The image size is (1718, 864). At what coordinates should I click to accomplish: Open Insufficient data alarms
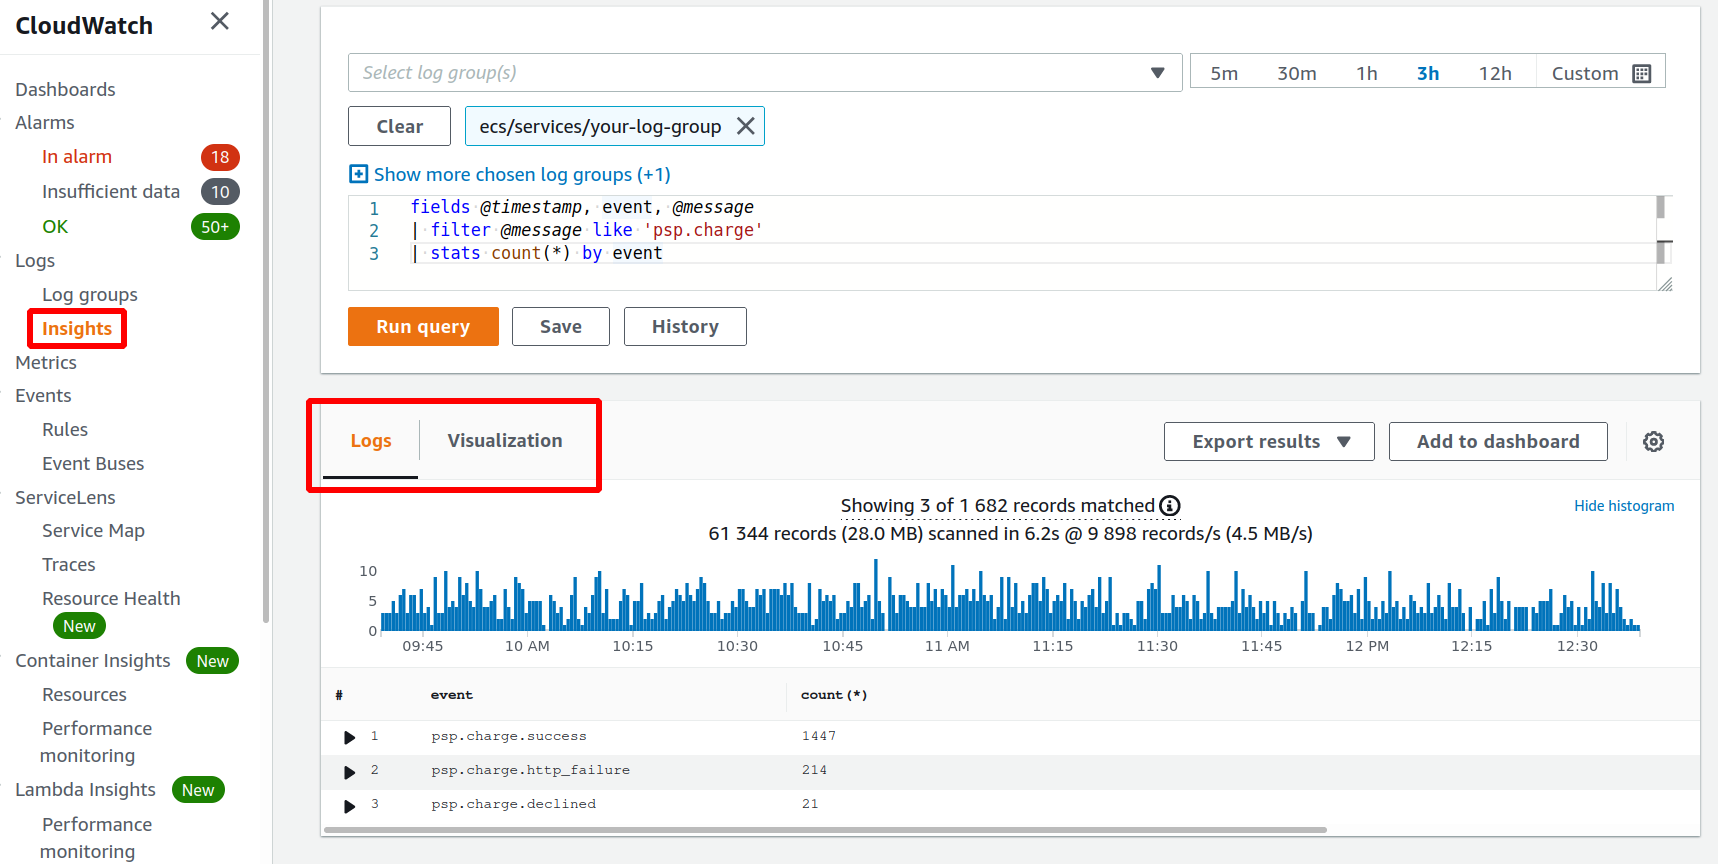(111, 192)
